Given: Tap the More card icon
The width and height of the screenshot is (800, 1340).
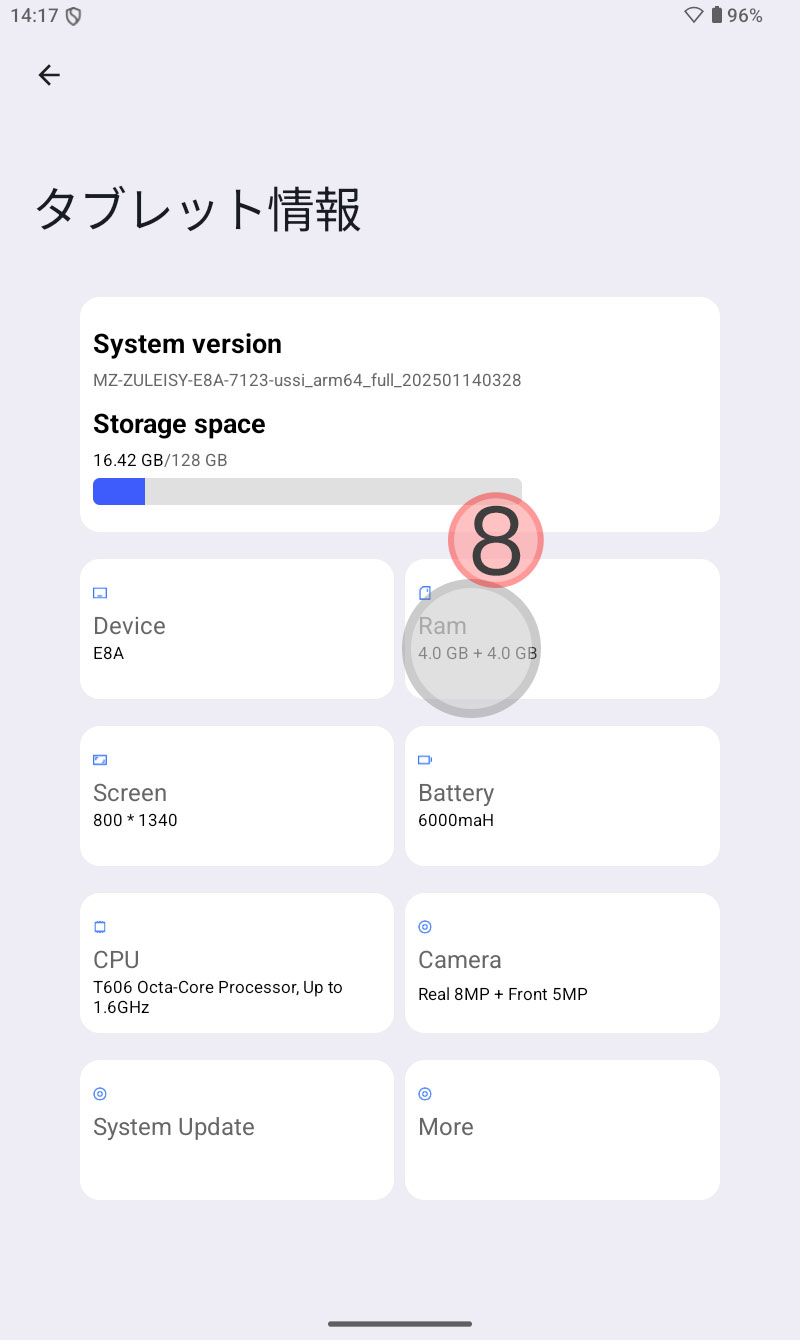Looking at the screenshot, I should (425, 1094).
